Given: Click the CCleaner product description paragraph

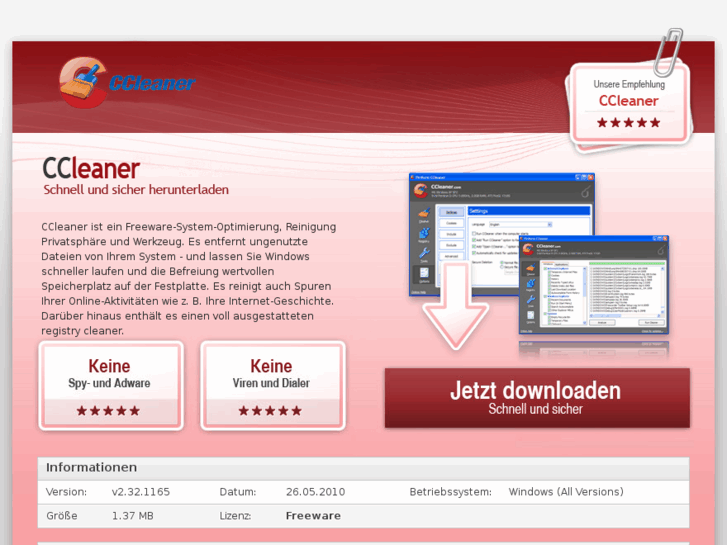Looking at the screenshot, I should 188,278.
